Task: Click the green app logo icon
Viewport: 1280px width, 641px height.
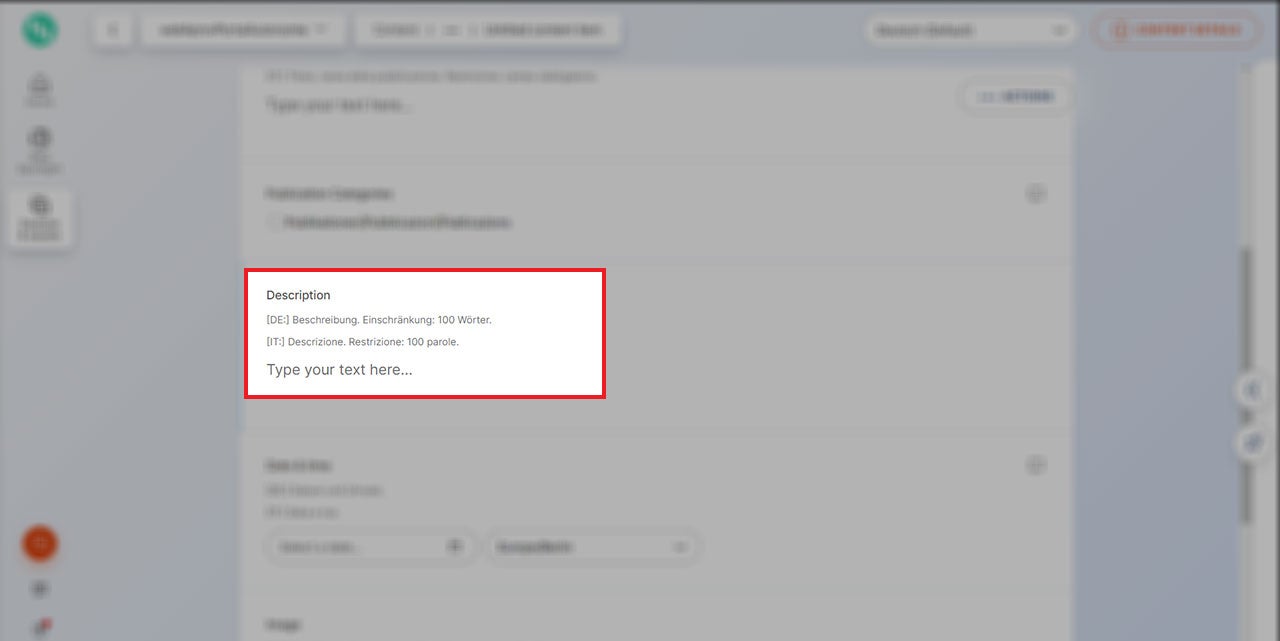Action: coord(39,30)
